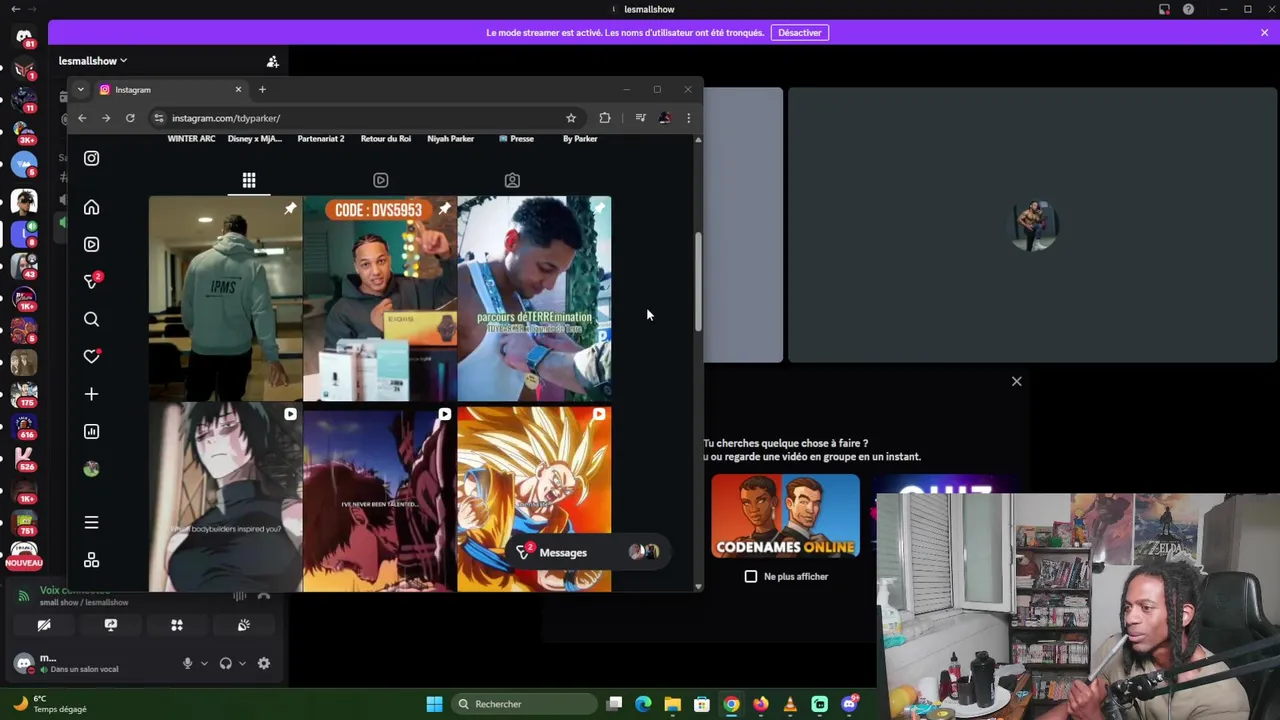
Task: Open the Meta apps grid icon
Action: point(91,560)
